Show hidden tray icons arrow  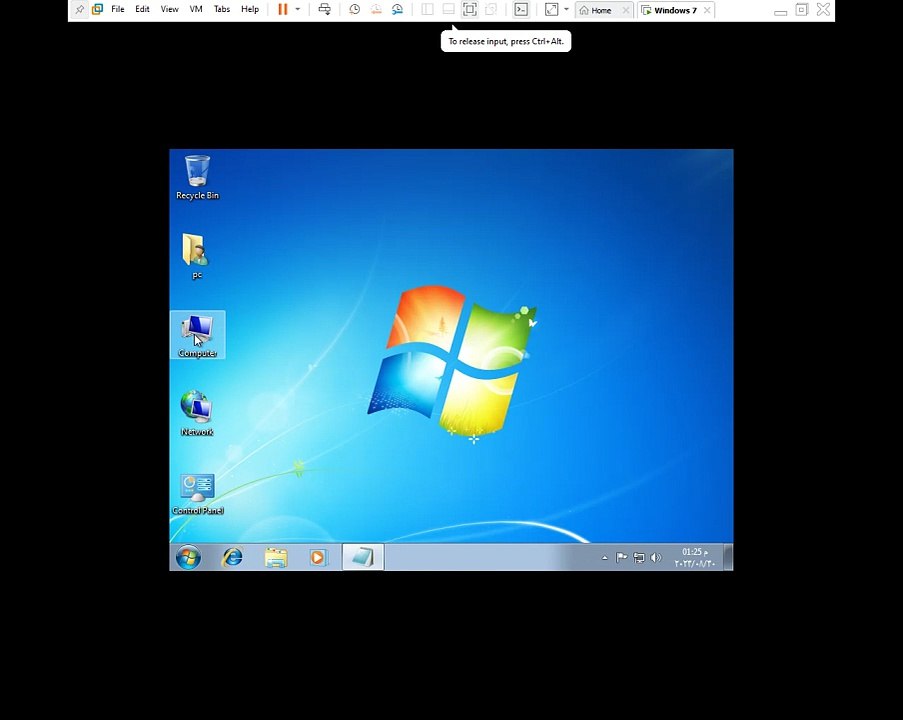(605, 558)
